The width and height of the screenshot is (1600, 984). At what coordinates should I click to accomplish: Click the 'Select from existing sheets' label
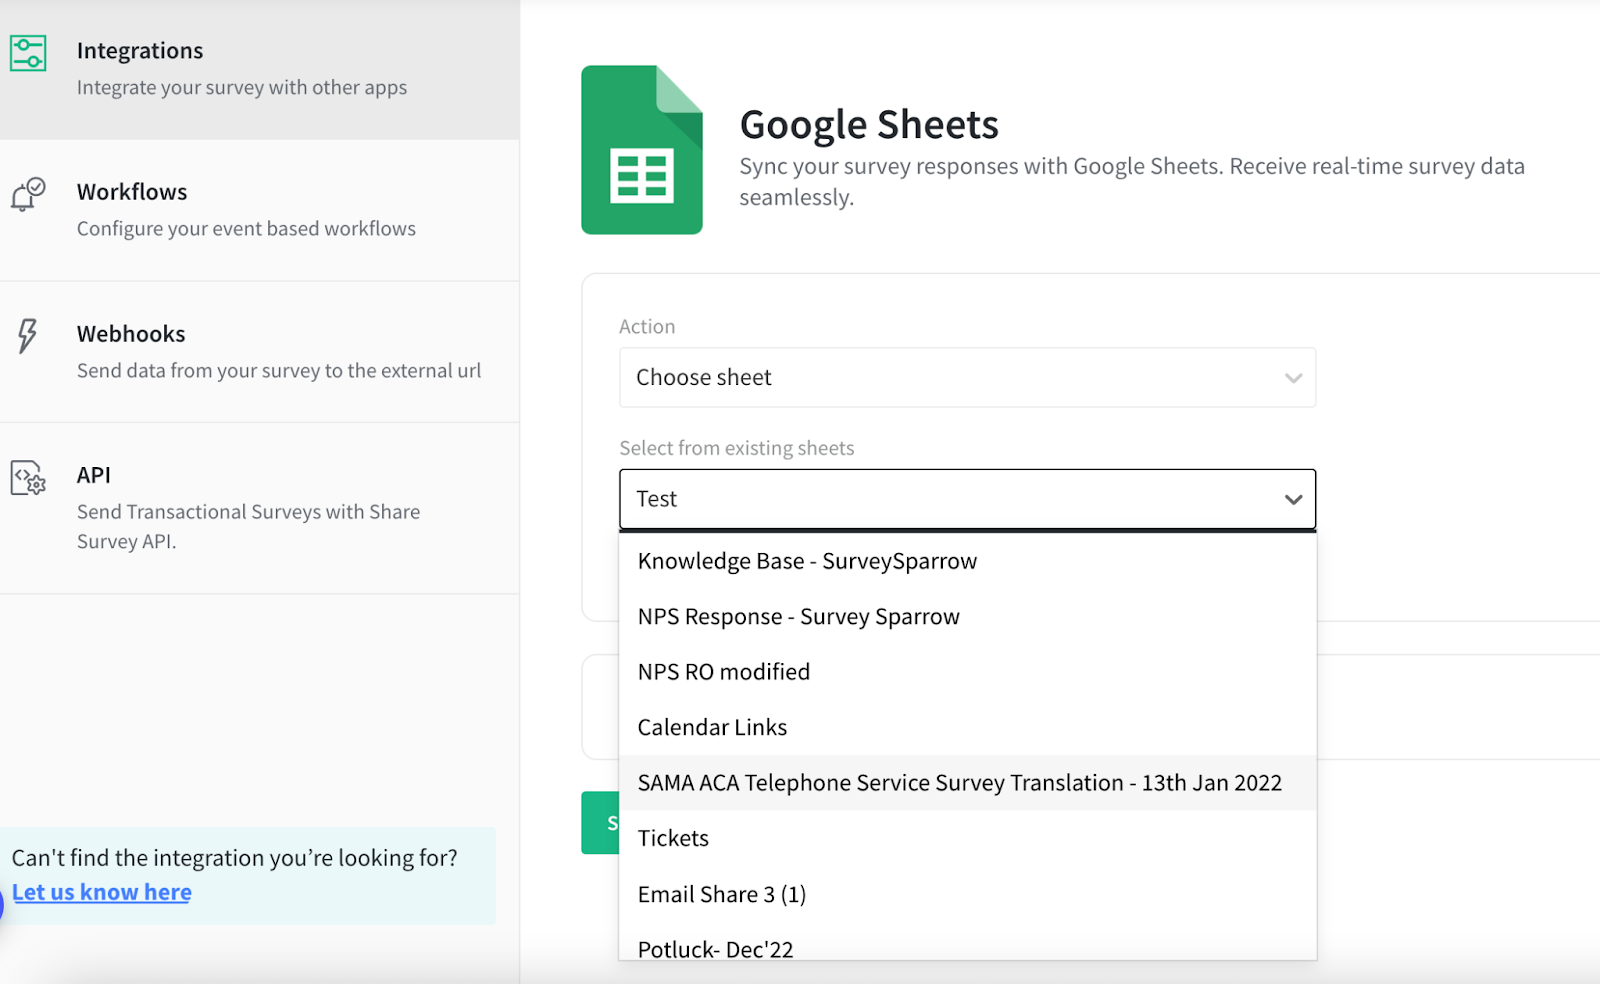(737, 448)
